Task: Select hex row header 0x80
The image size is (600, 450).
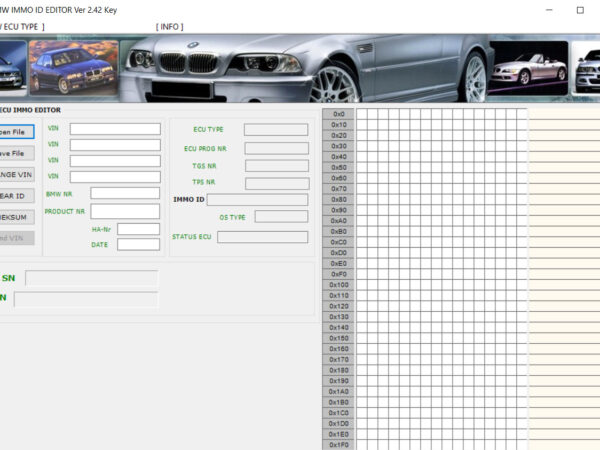Action: (338, 199)
